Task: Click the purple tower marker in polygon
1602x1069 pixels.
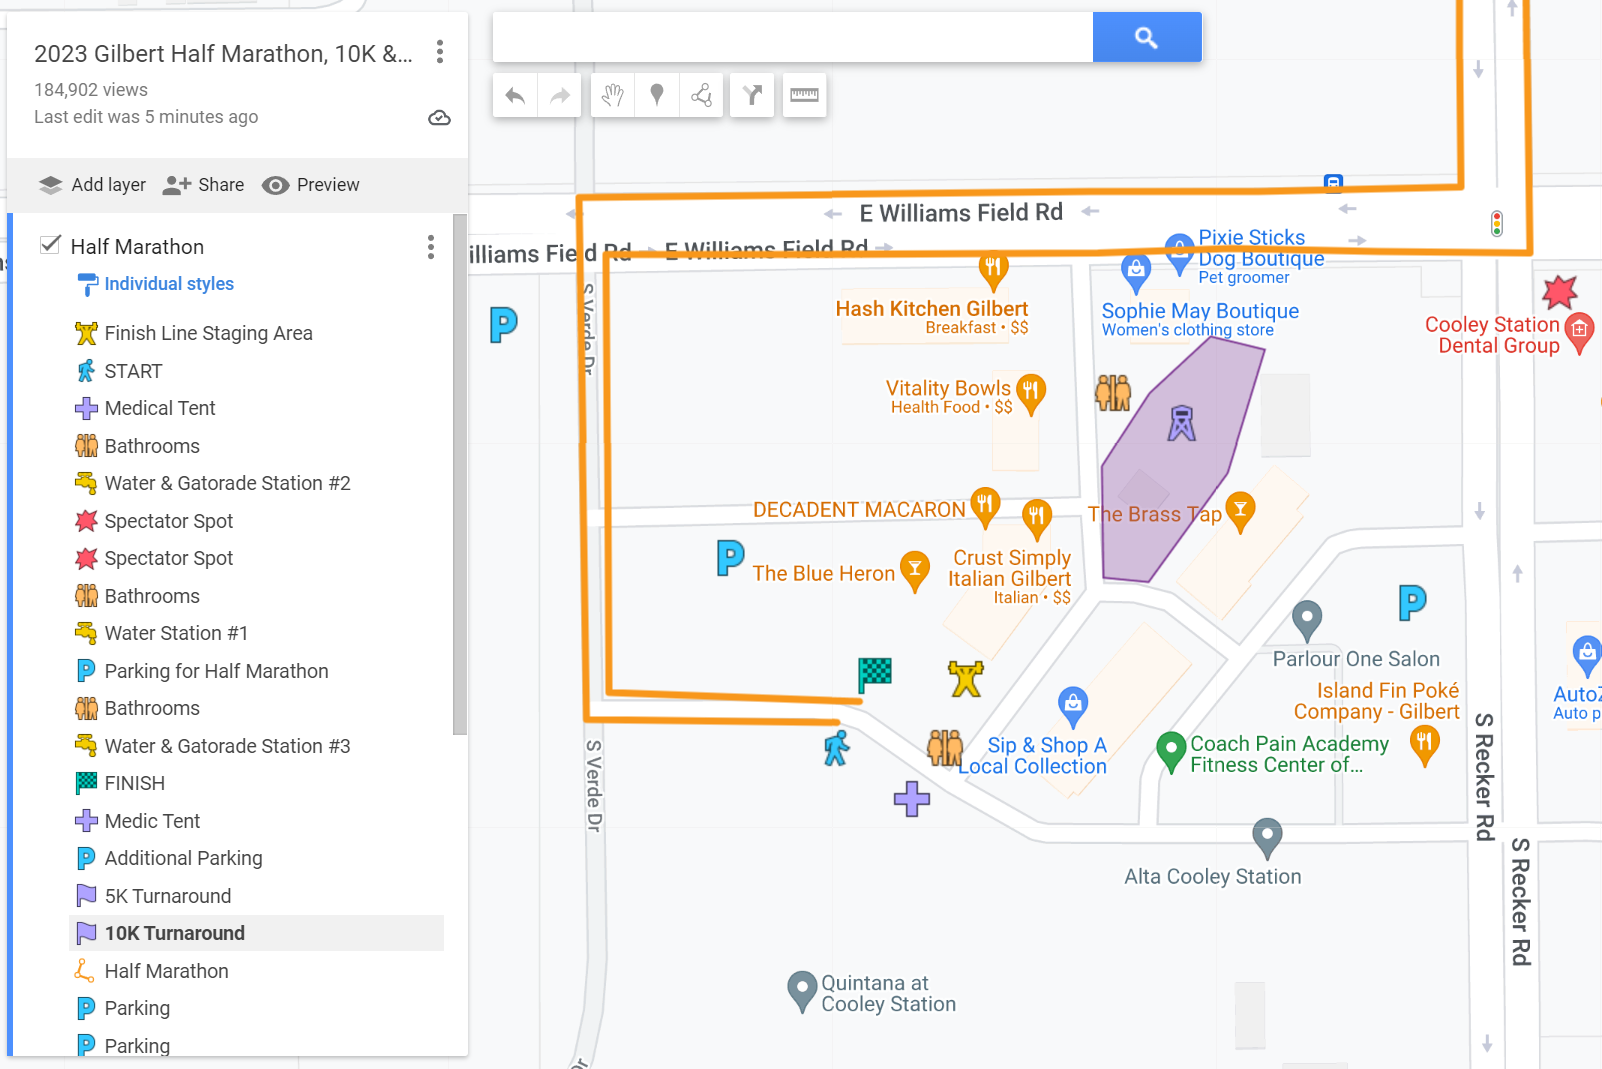Action: (x=1182, y=423)
